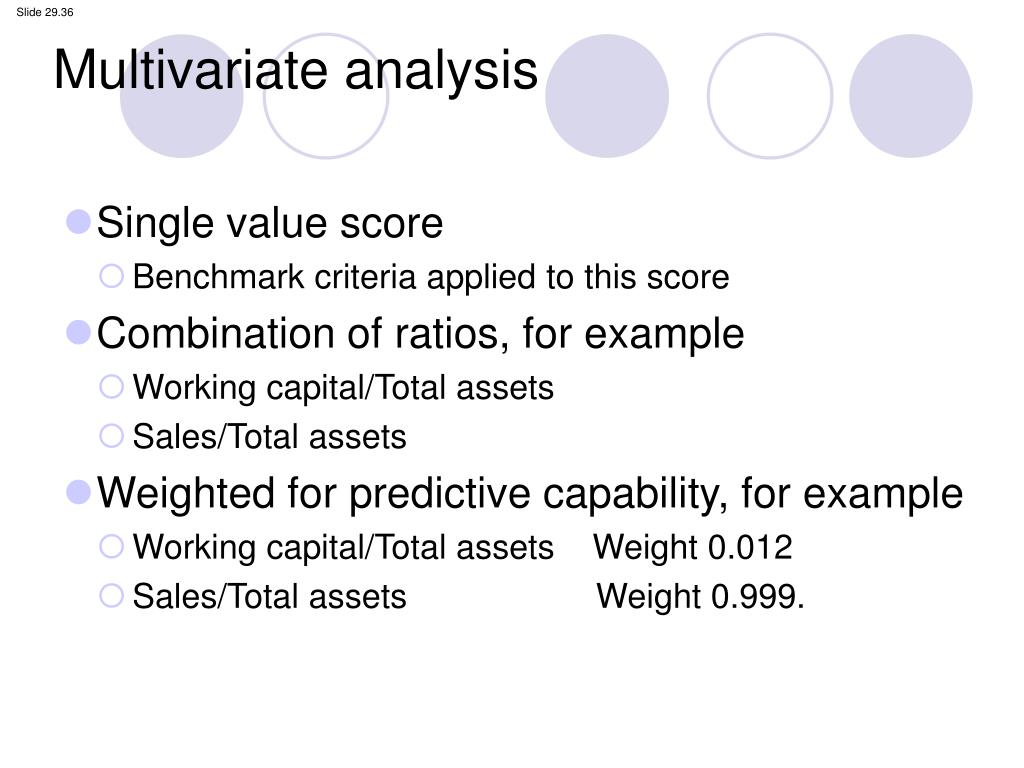Click the filled lavender circle after 'analysis'

(x=607, y=96)
